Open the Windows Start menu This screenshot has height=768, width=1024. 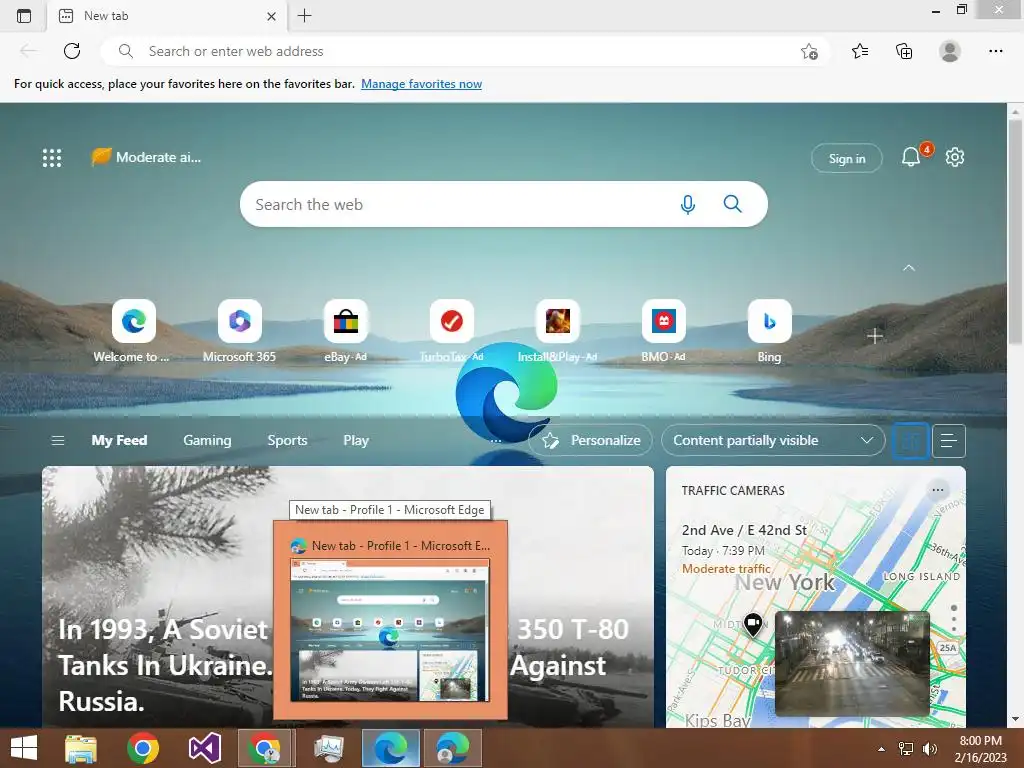tap(24, 748)
